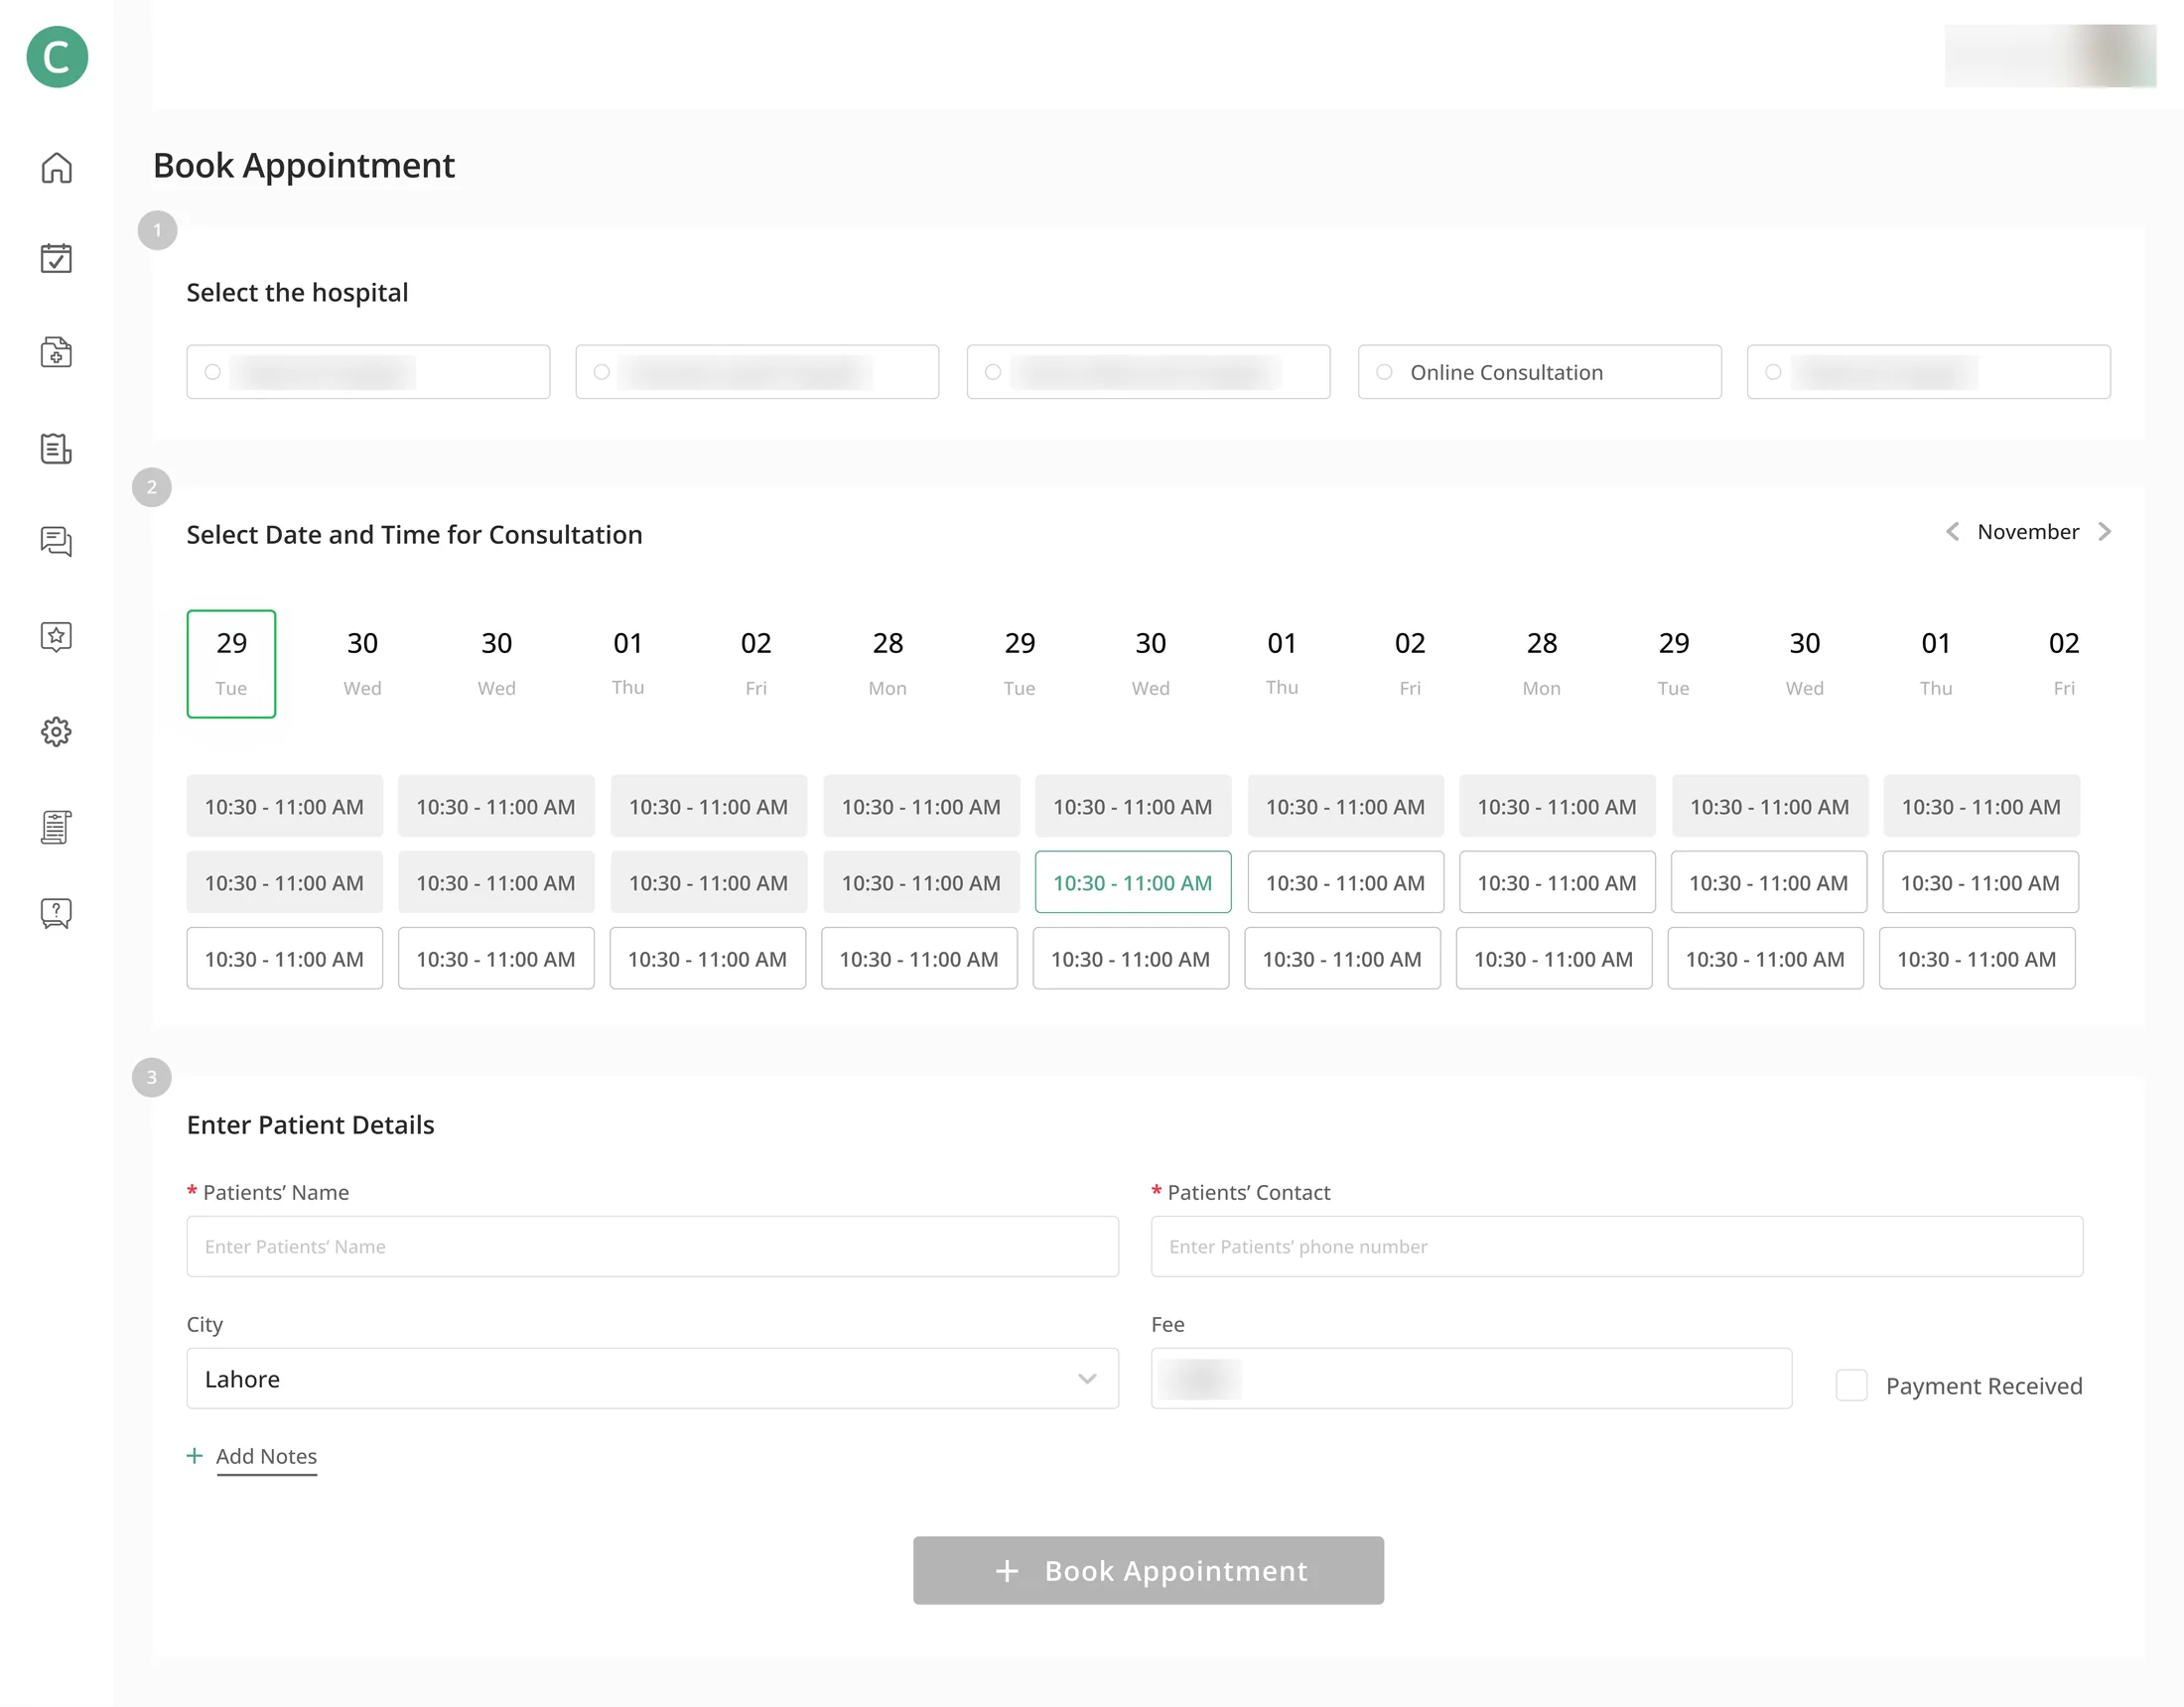Click the 'Select the hospital' heading
Image resolution: width=2184 pixels, height=1707 pixels.
[x=297, y=293]
